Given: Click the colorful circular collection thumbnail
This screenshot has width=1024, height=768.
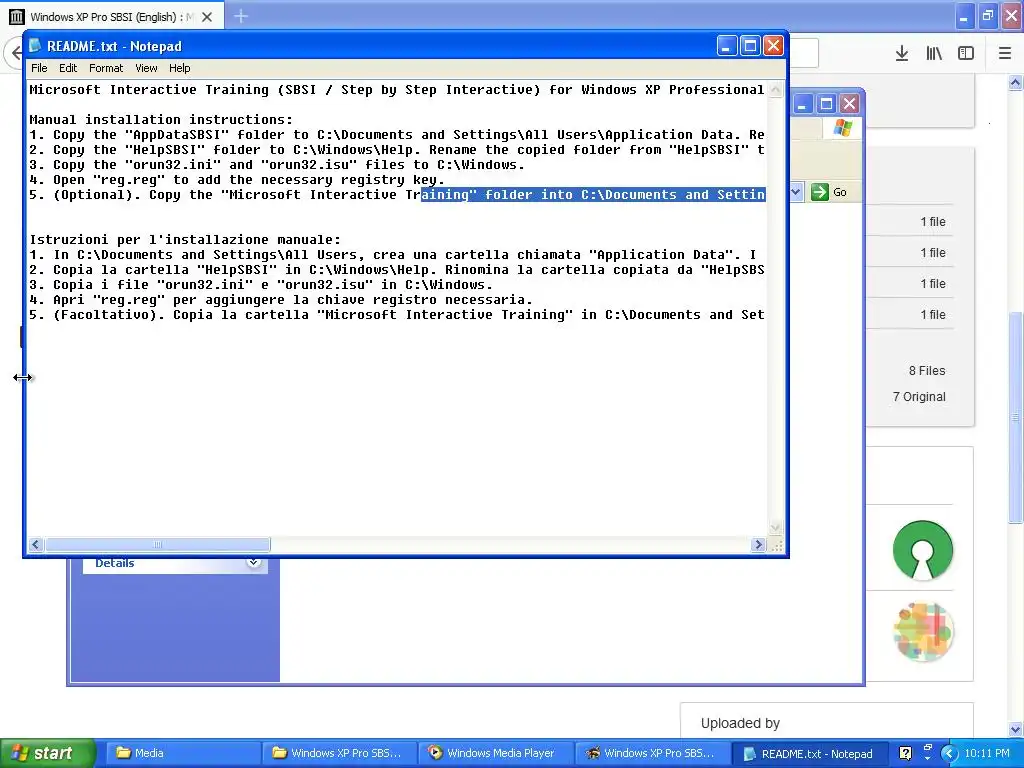Looking at the screenshot, I should tap(923, 632).
